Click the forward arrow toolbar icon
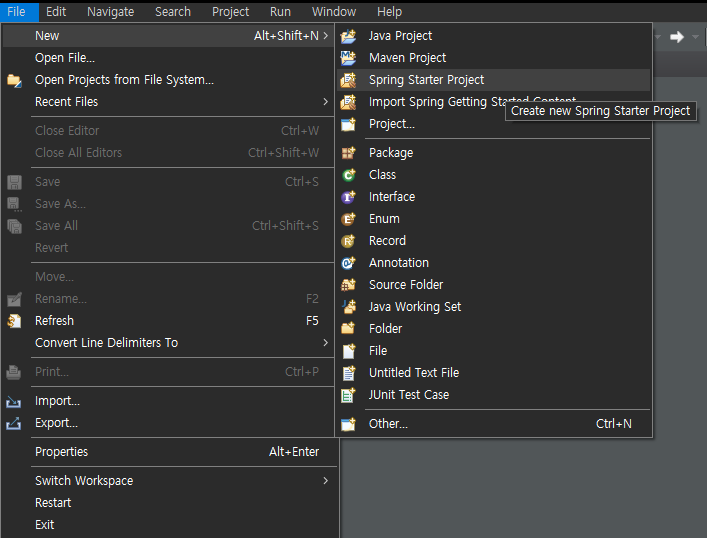The height and width of the screenshot is (538, 707). tap(677, 37)
